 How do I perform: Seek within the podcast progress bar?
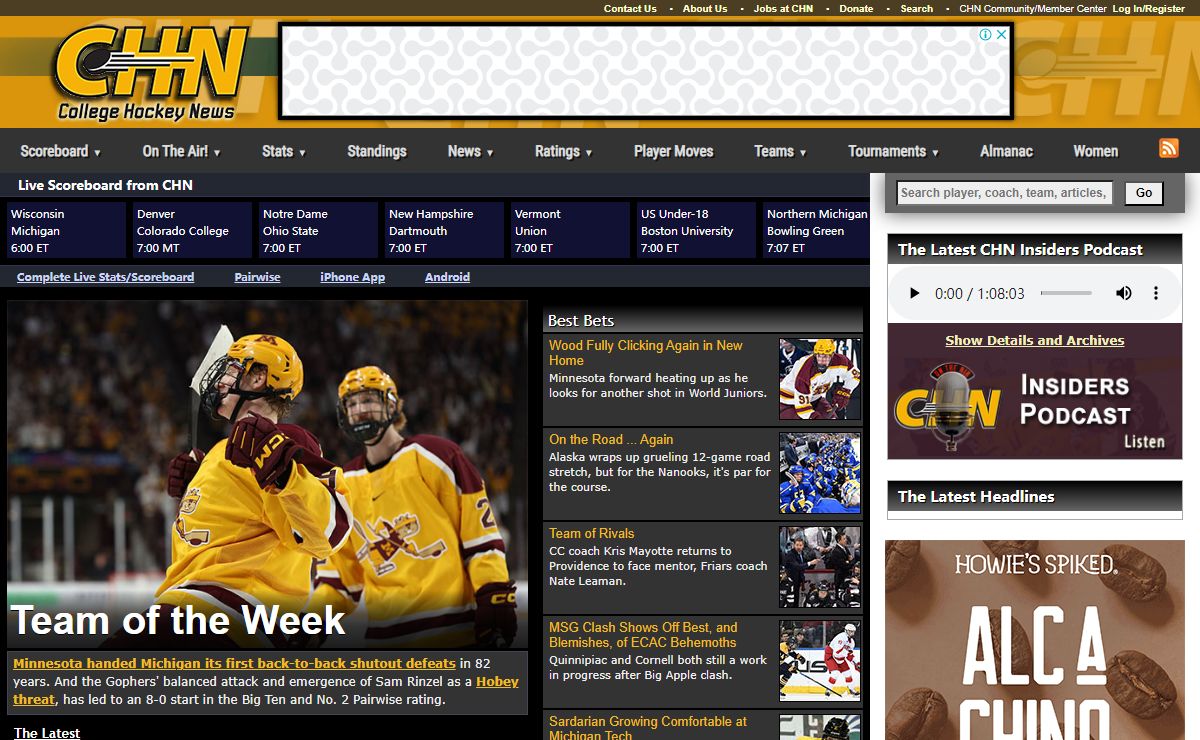coord(1066,293)
